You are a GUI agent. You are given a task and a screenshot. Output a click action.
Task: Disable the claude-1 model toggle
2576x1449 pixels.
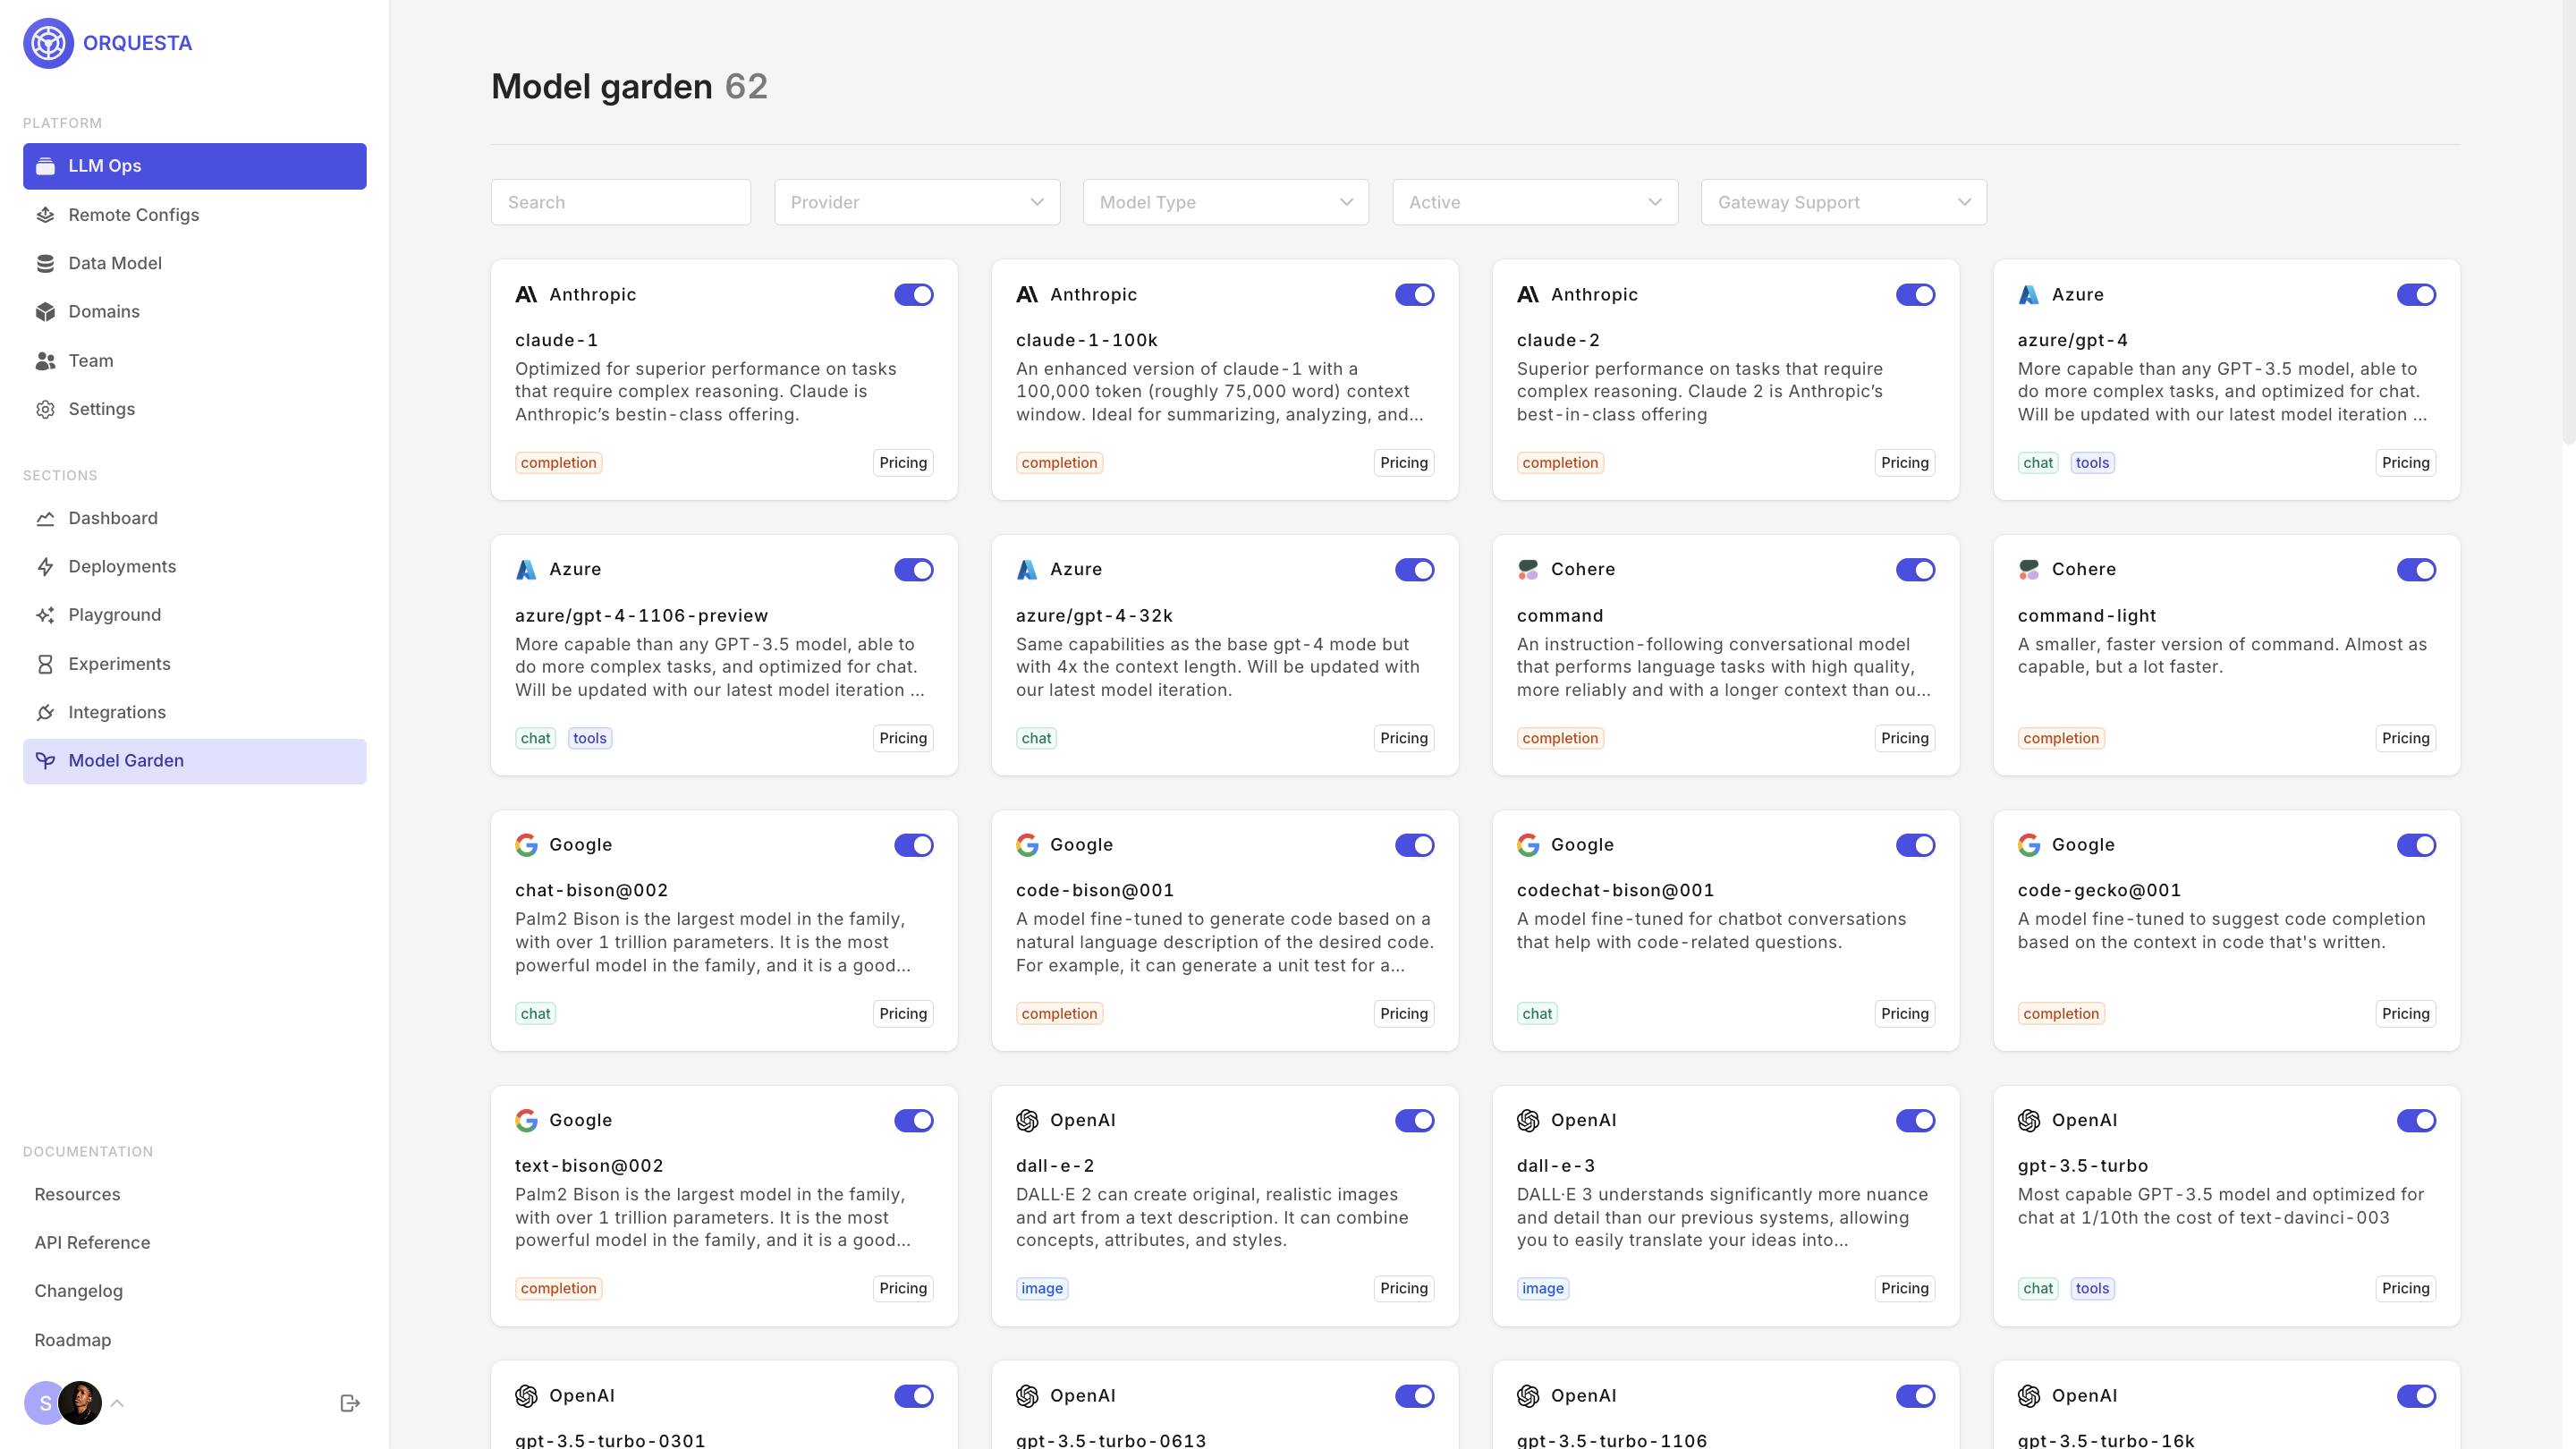[x=913, y=295]
